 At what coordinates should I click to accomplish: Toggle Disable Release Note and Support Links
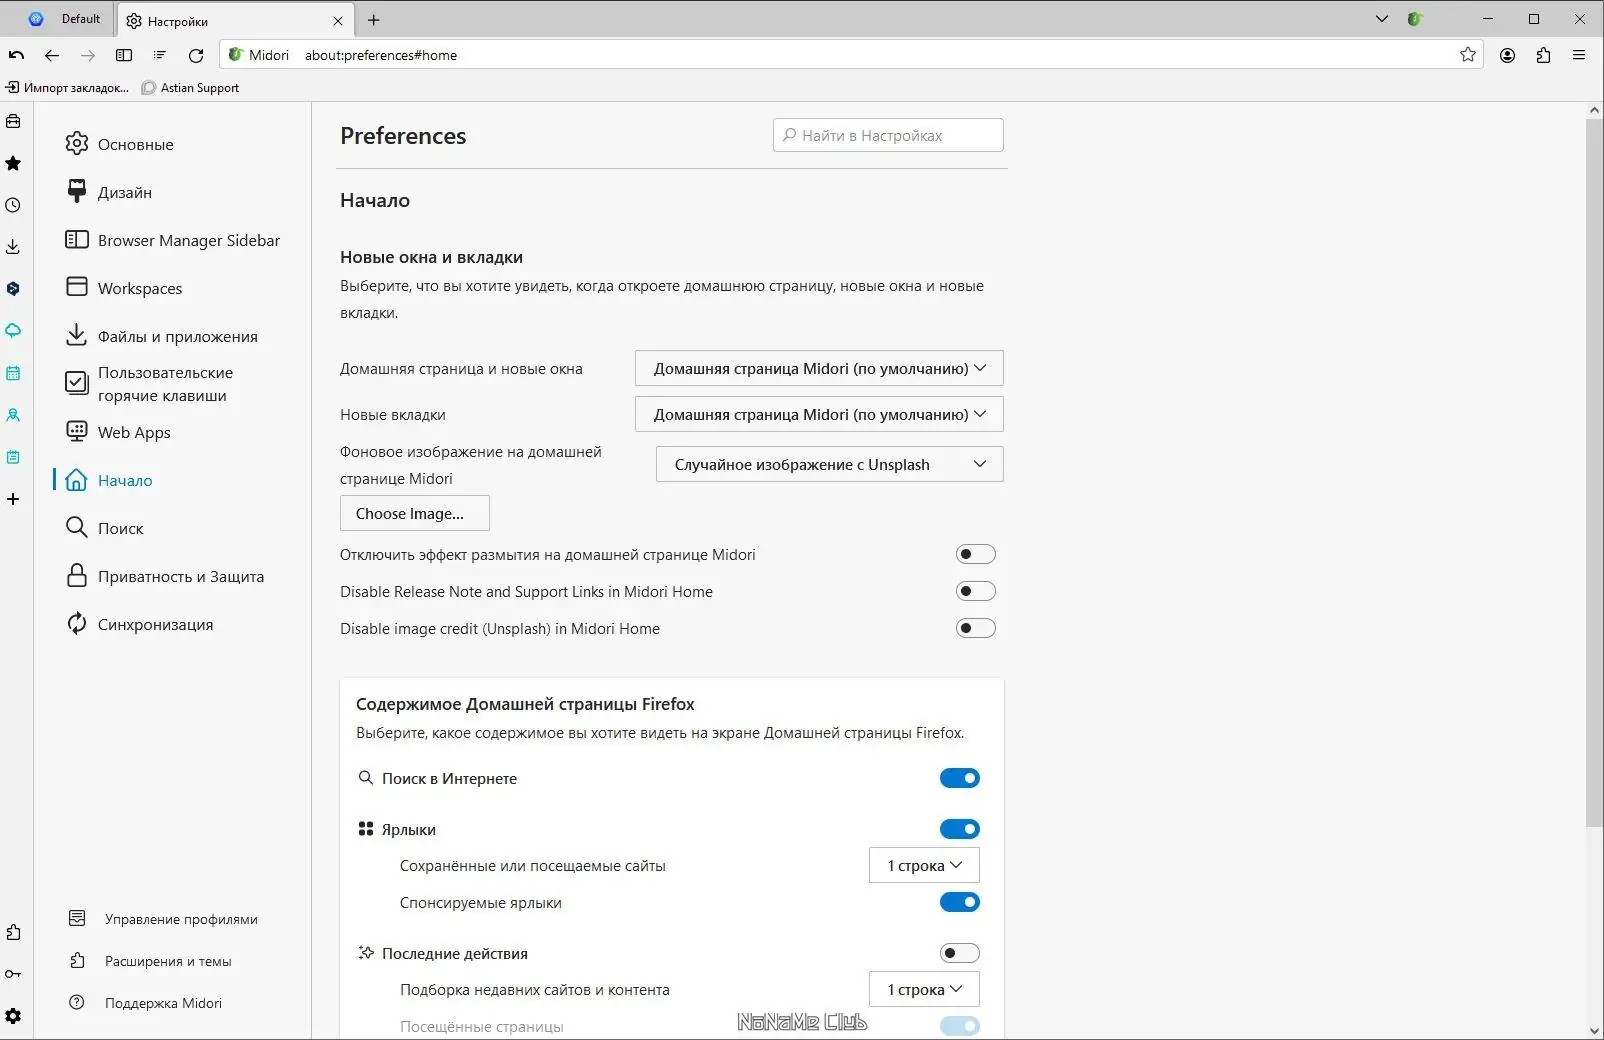click(976, 591)
